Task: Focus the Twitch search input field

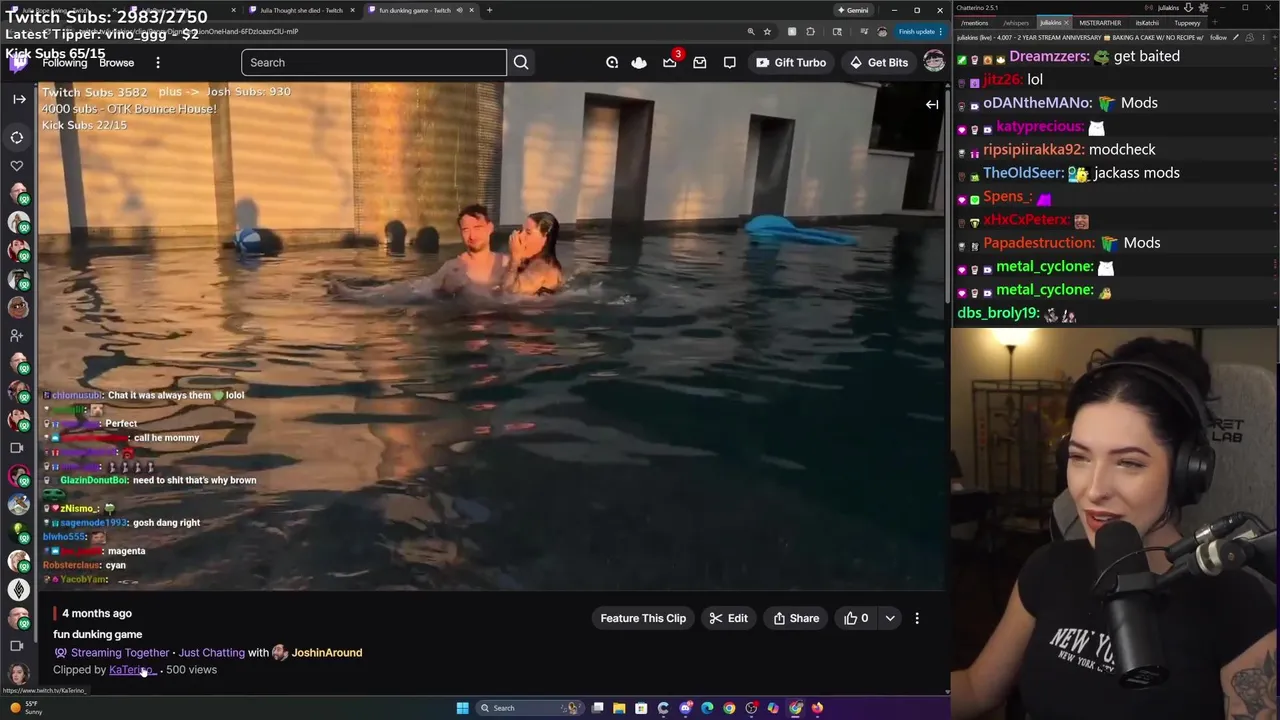Action: coord(374,62)
